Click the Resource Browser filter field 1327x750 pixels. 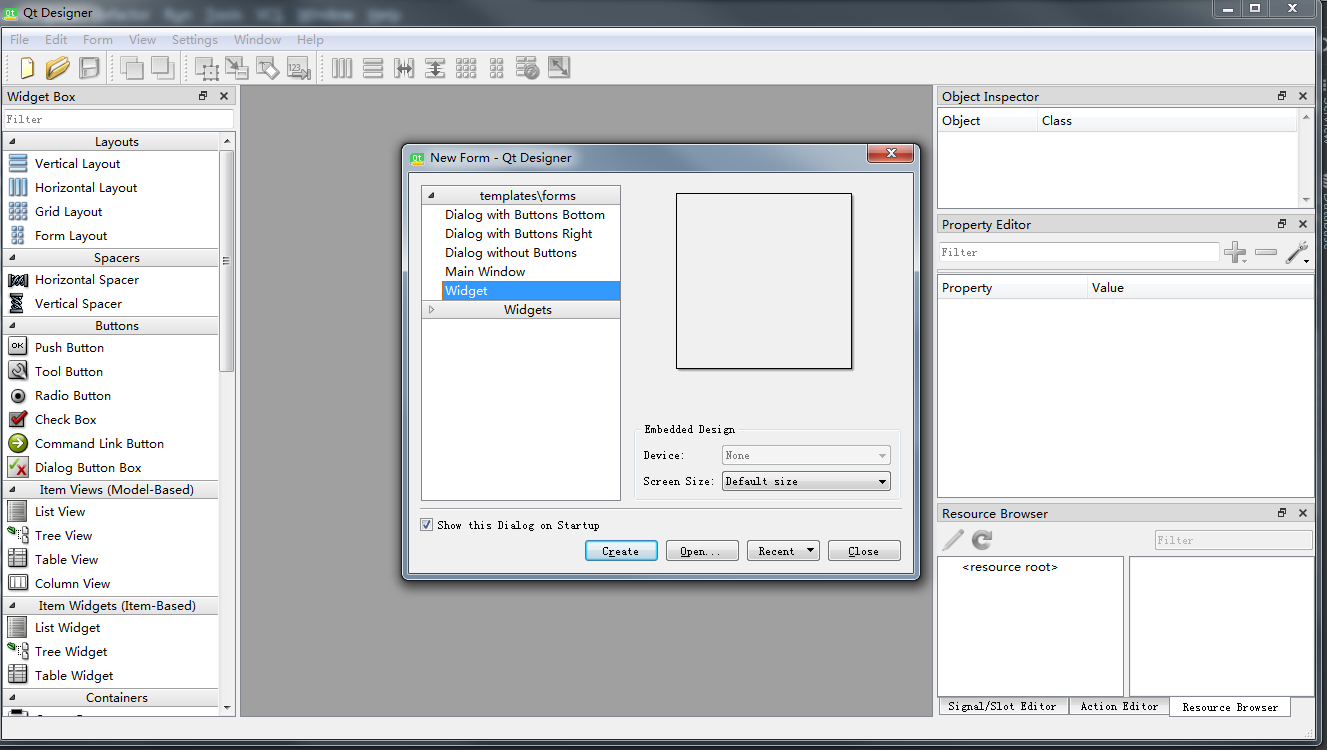[1233, 540]
